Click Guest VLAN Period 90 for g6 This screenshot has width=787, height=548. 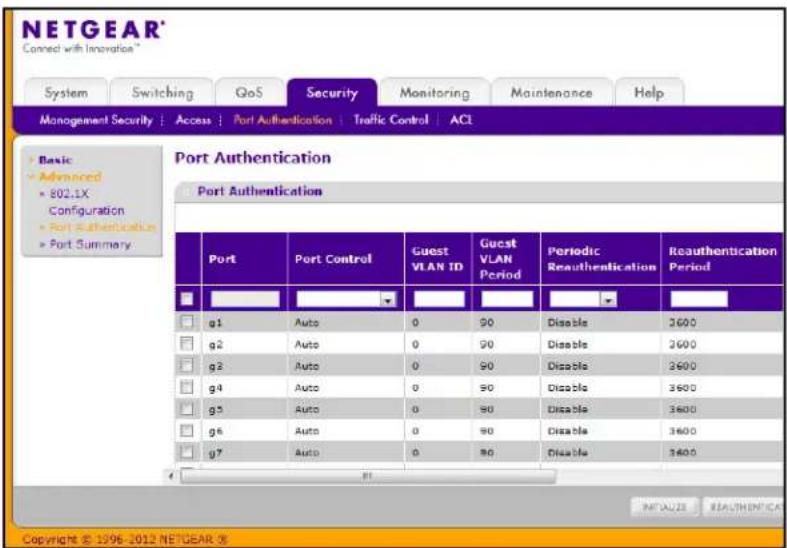[x=486, y=431]
